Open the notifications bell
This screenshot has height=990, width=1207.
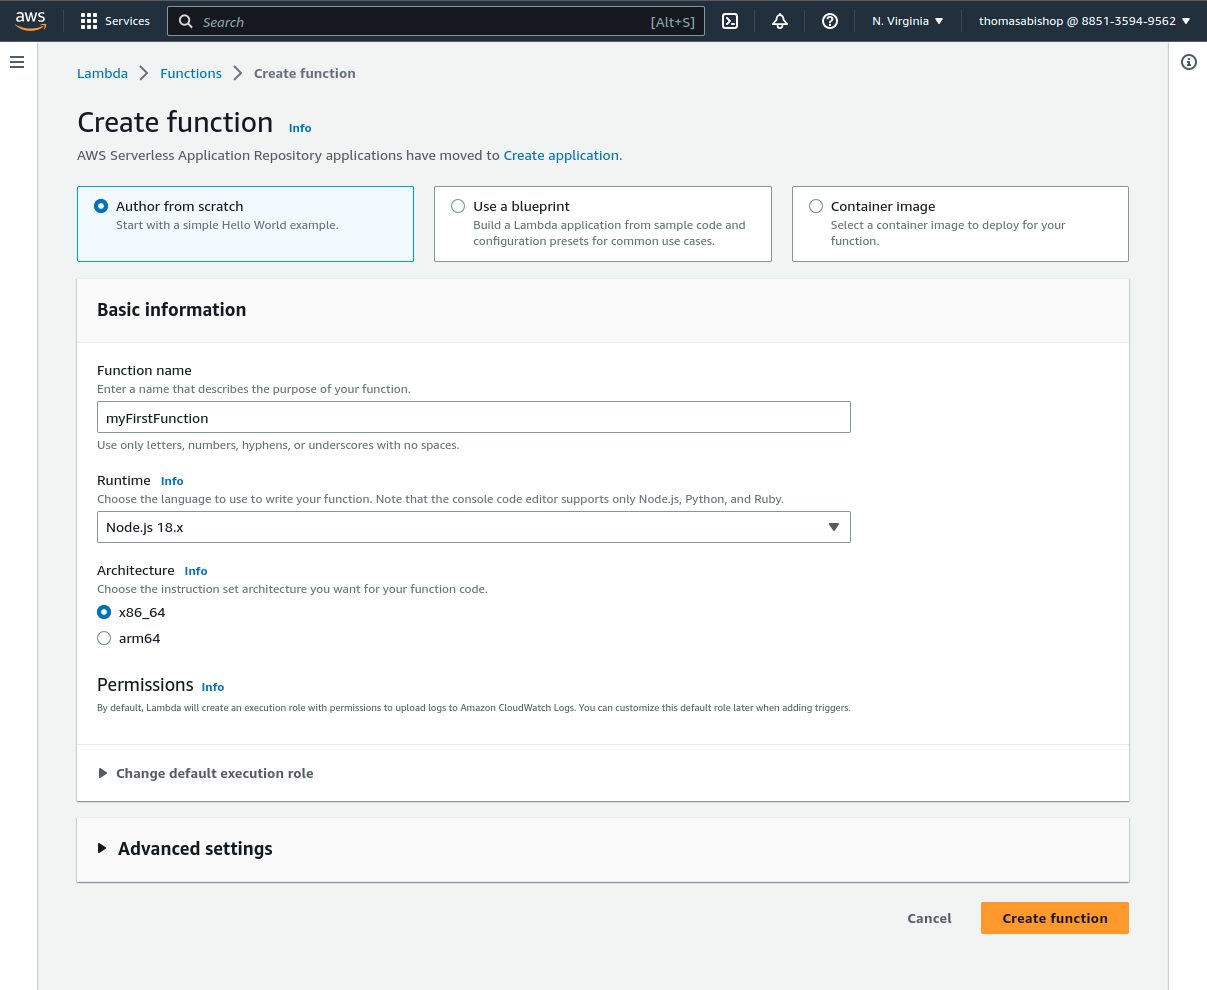tap(780, 21)
